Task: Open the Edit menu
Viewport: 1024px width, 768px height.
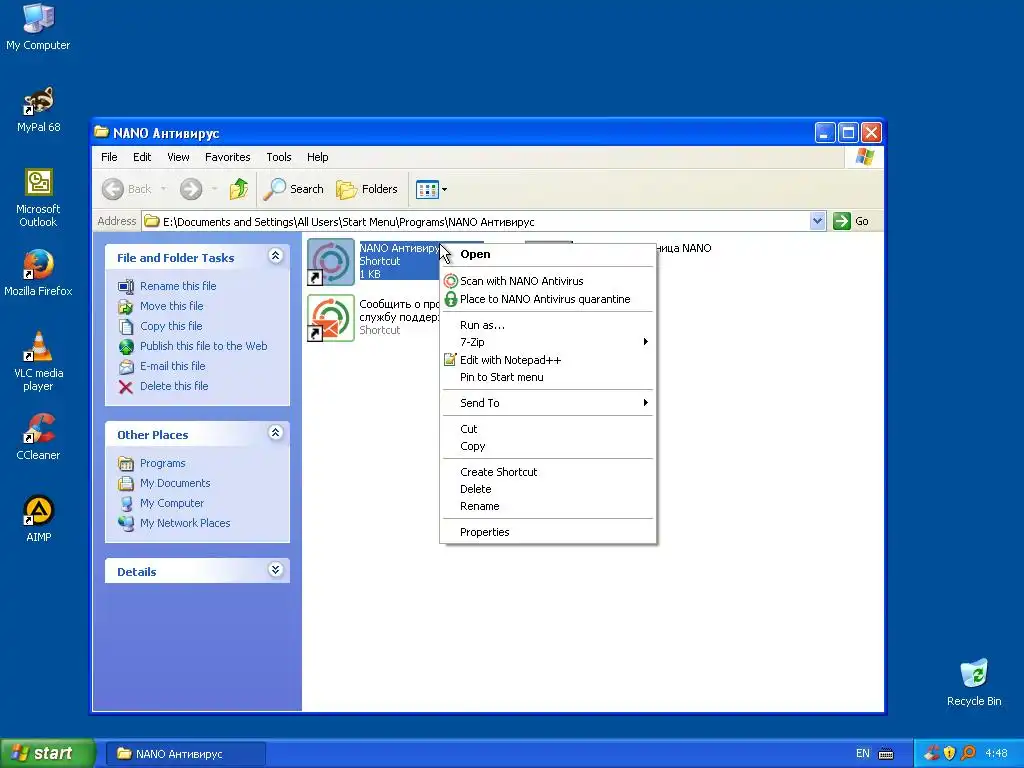Action: [x=142, y=157]
